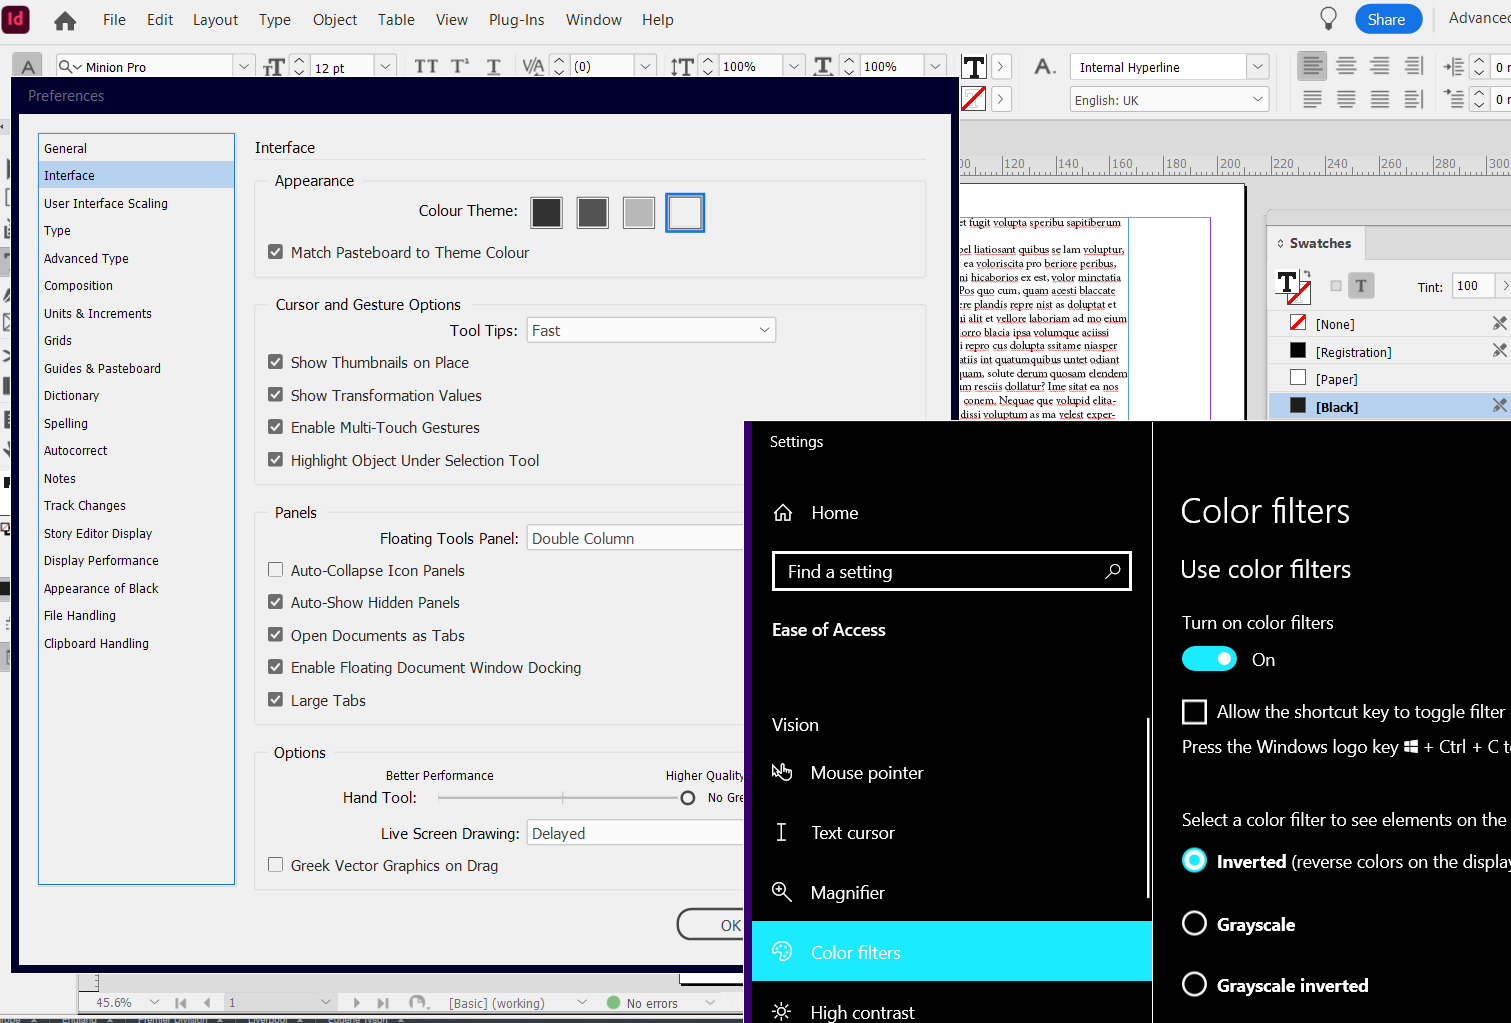Click the blue Share button
The image size is (1511, 1023).
point(1388,19)
